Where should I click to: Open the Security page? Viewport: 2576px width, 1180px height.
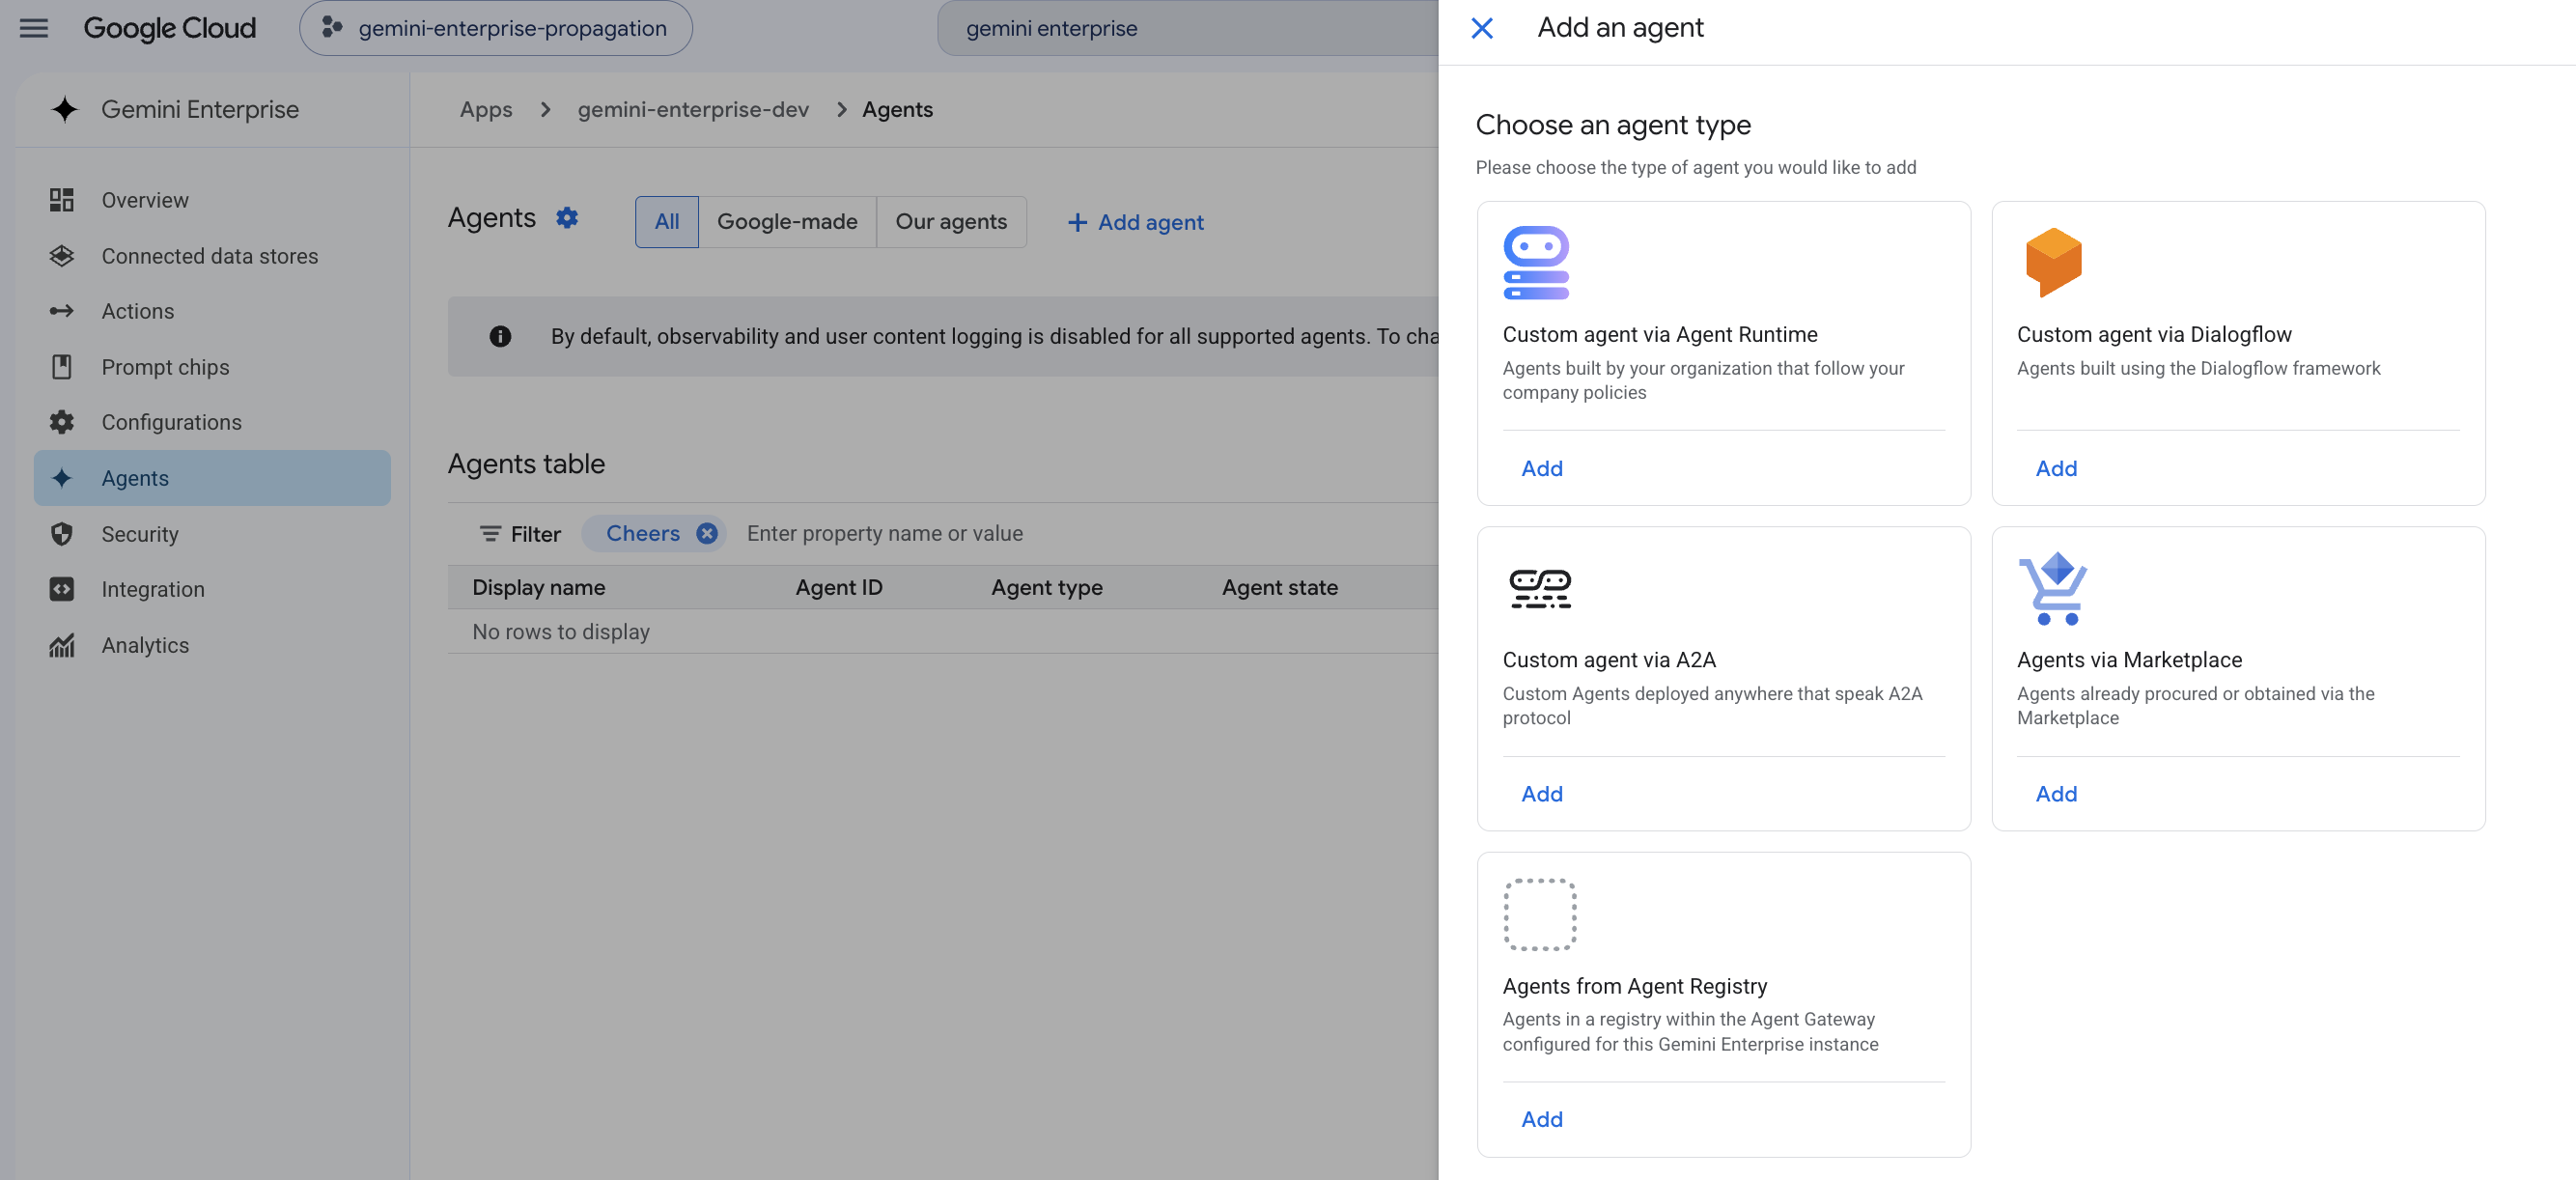(212, 534)
